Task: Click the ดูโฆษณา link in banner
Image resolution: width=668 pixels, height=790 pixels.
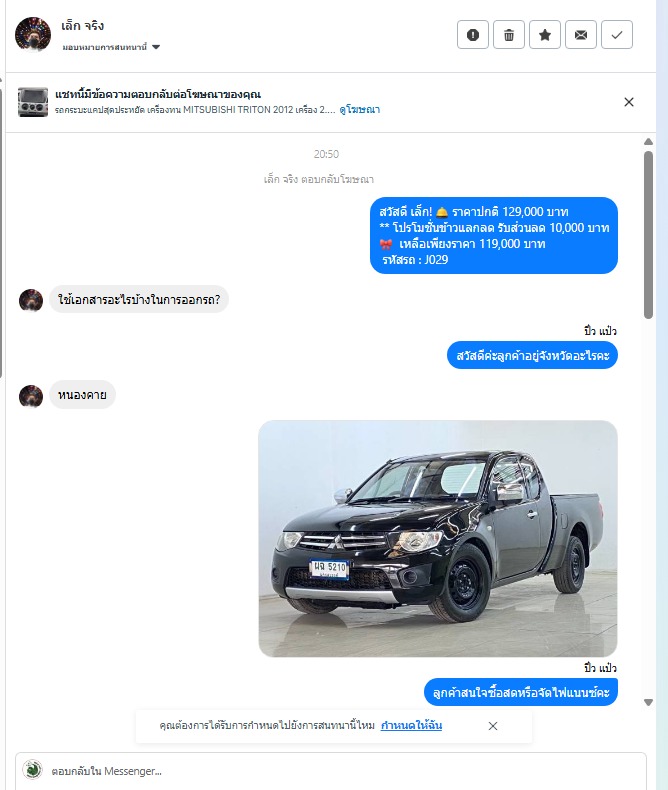Action: [360, 109]
